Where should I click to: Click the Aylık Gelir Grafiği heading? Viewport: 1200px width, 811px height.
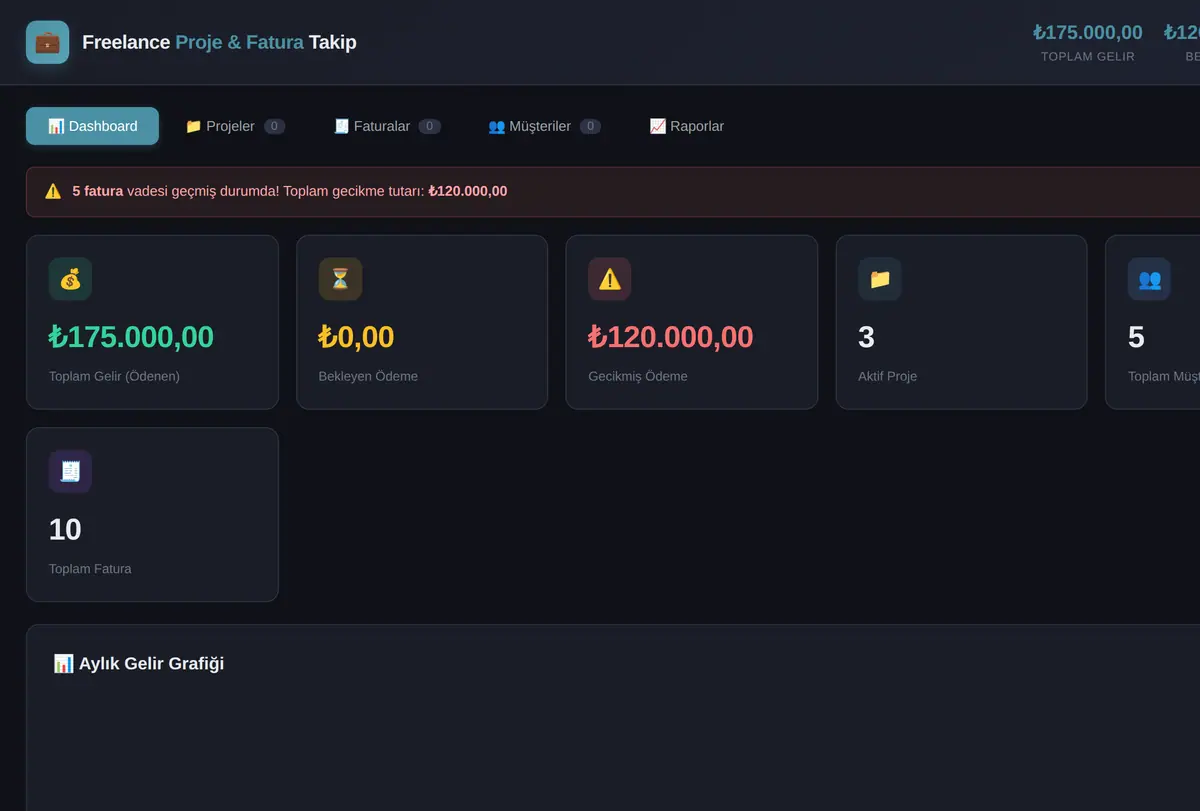[x=151, y=663]
